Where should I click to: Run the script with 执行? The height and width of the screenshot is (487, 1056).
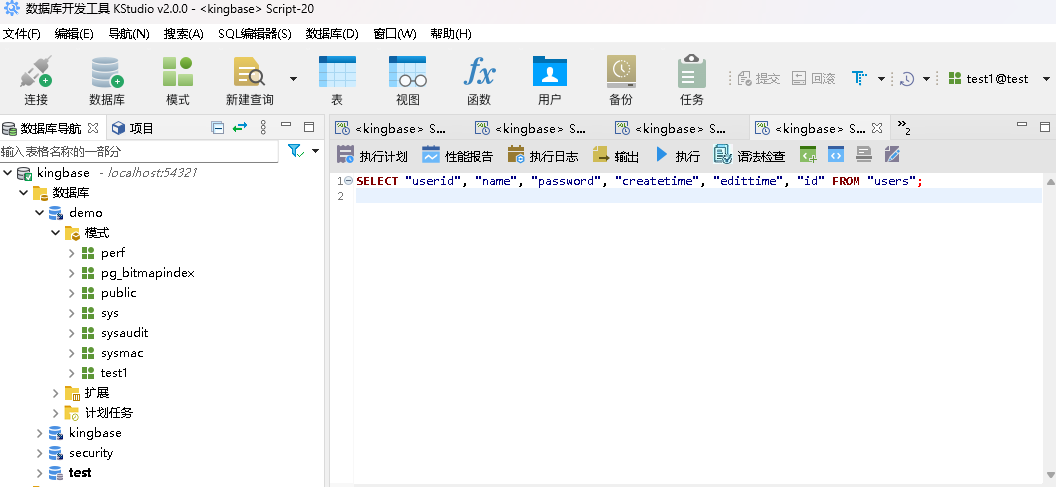coord(678,156)
